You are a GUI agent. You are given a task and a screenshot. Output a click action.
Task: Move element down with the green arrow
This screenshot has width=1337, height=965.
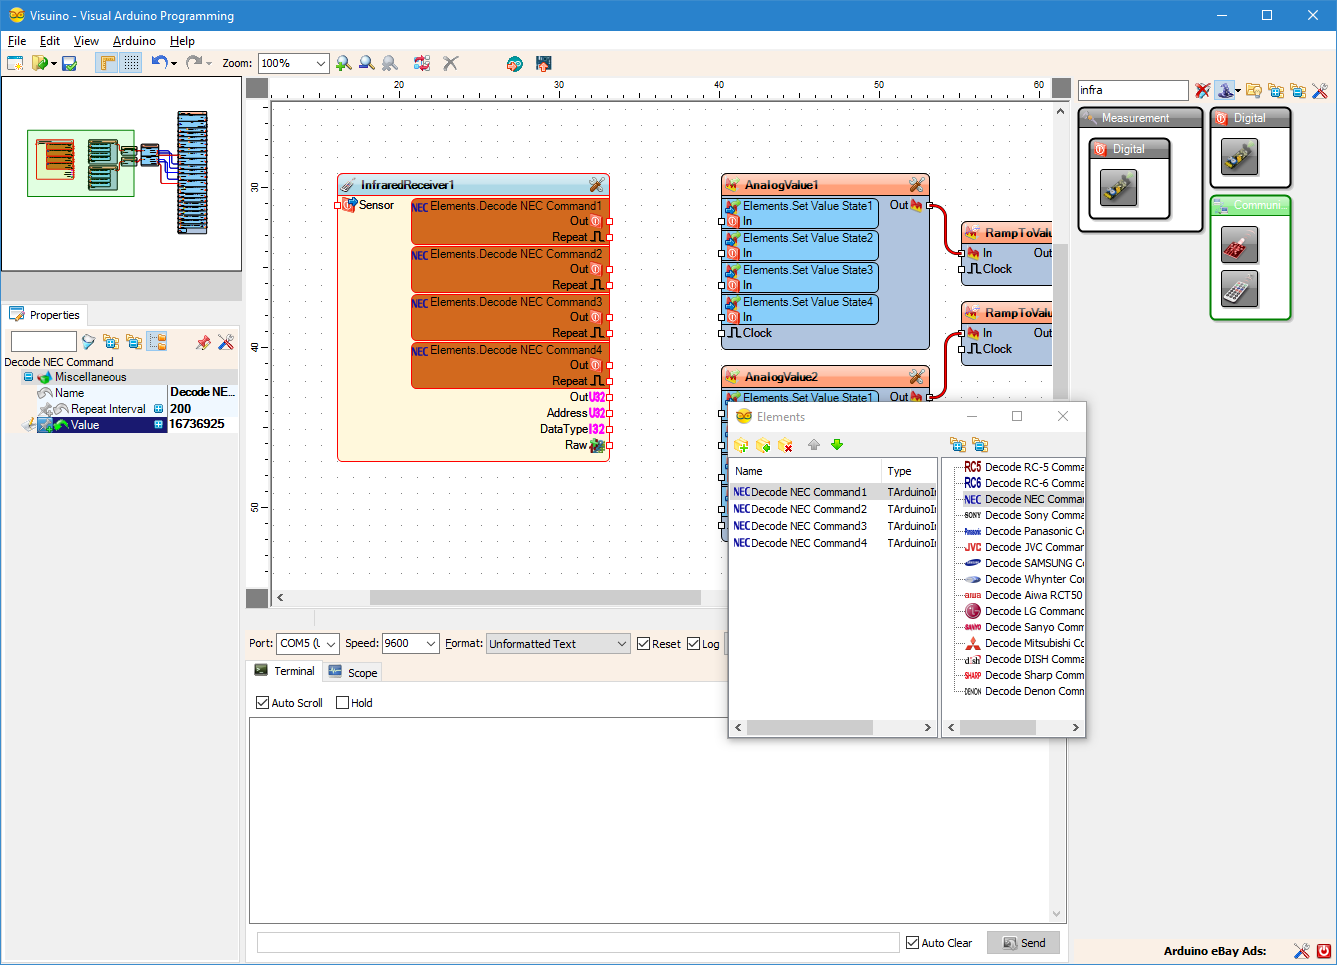coord(838,445)
